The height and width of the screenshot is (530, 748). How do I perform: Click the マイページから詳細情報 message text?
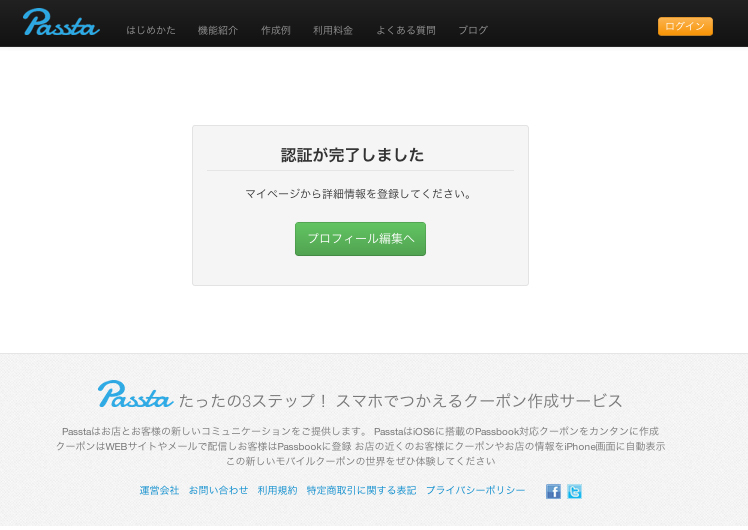(x=359, y=194)
